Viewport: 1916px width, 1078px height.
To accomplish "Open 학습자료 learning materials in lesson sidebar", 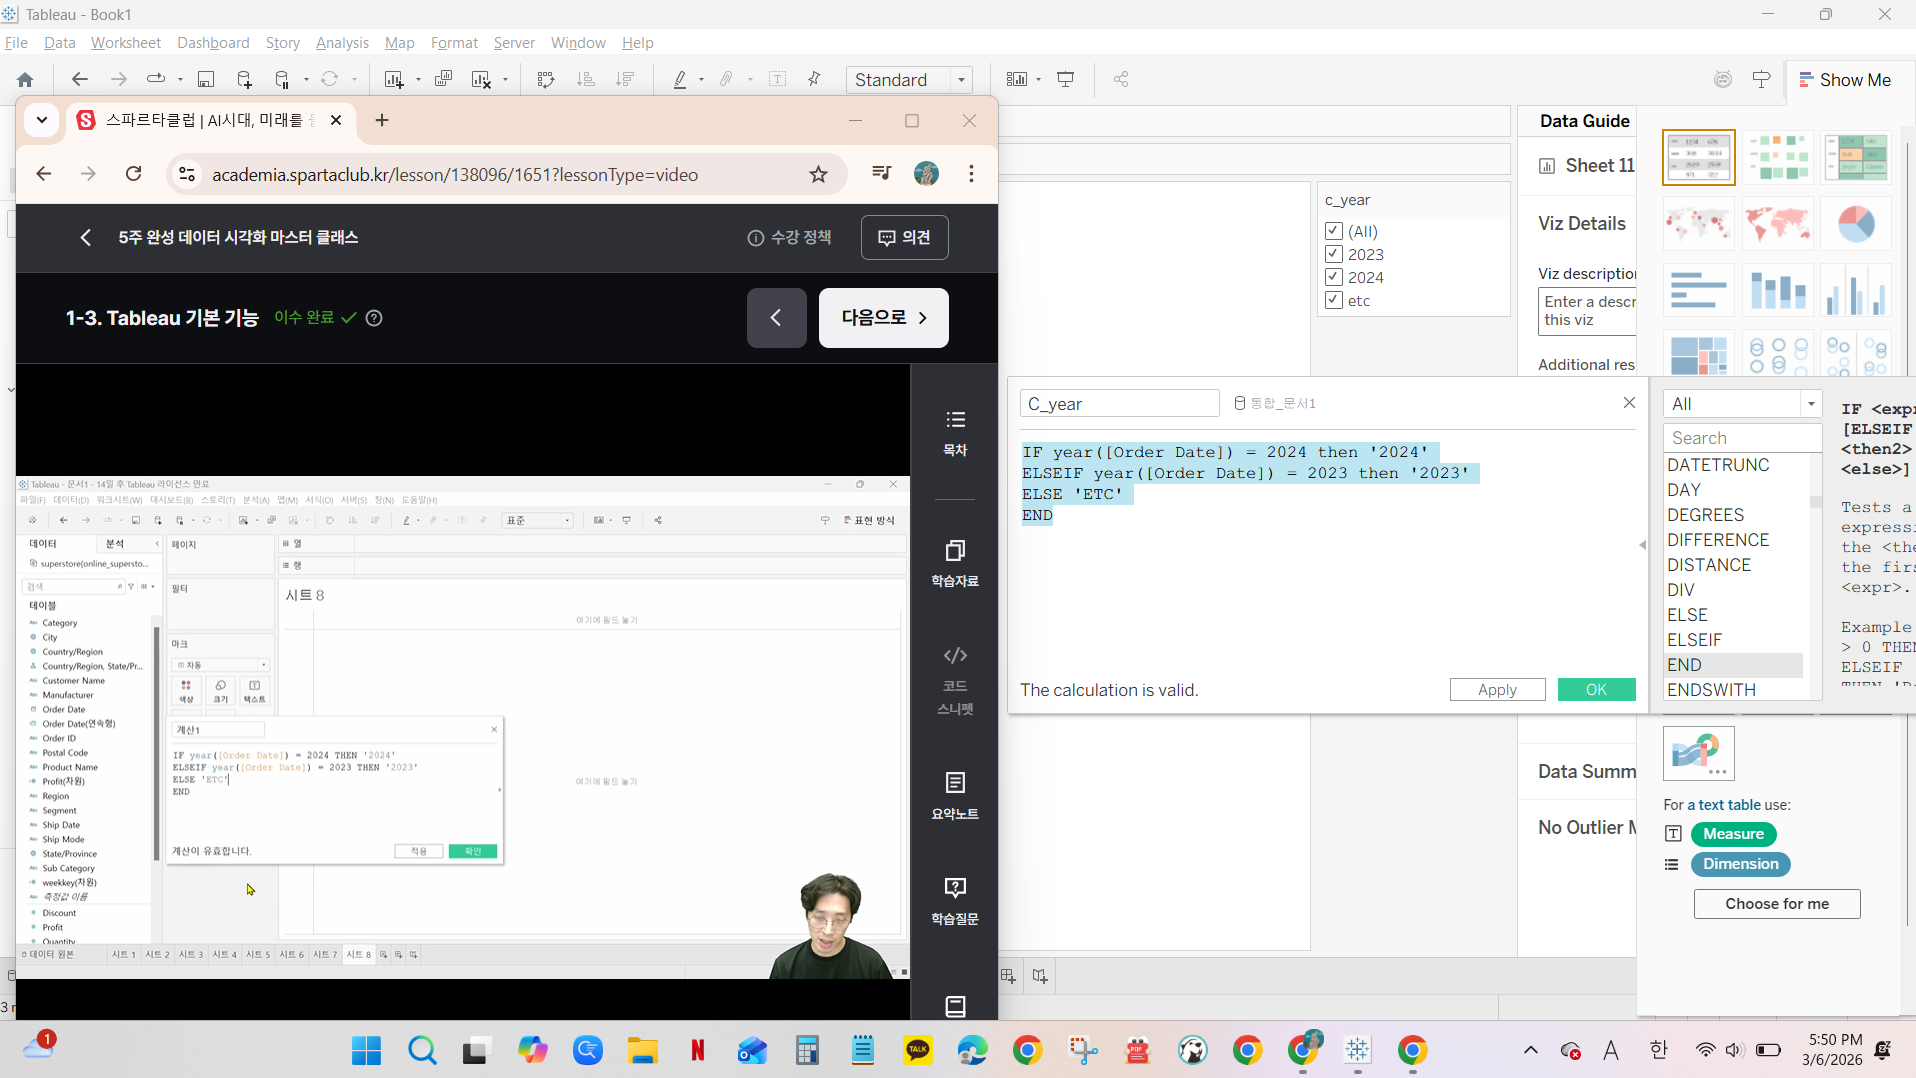I will pos(955,563).
